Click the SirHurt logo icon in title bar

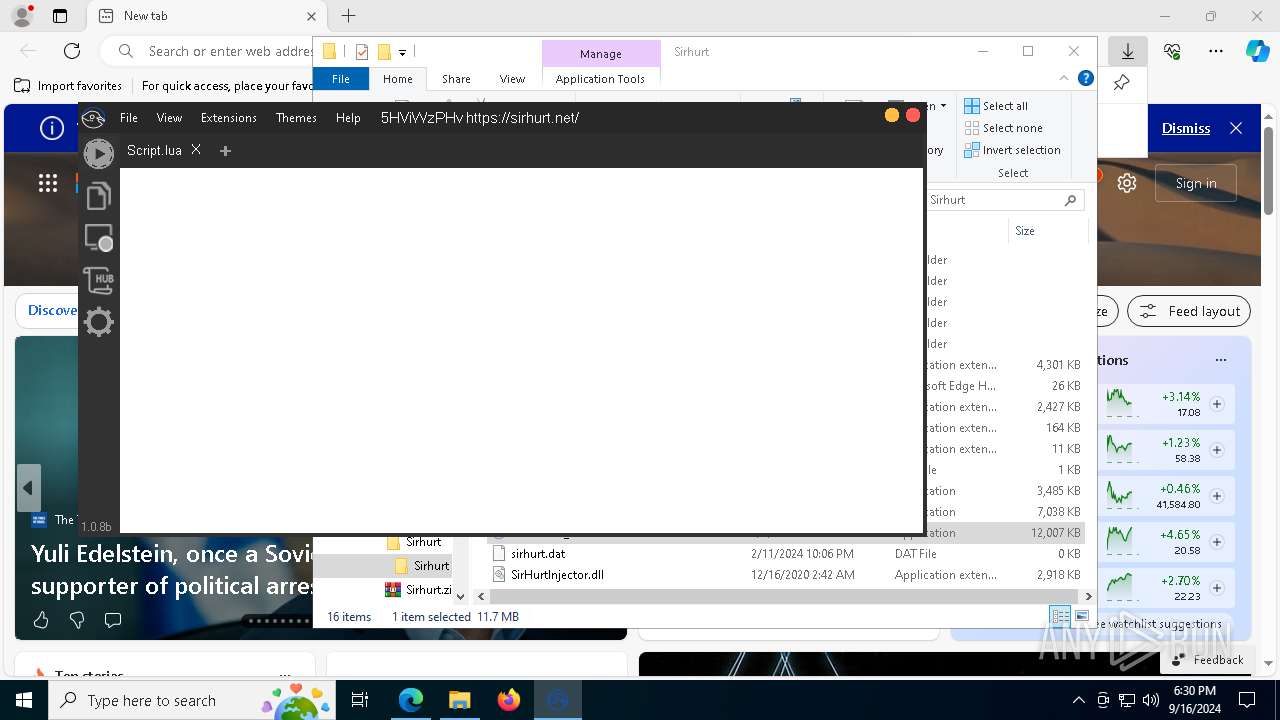tap(93, 118)
